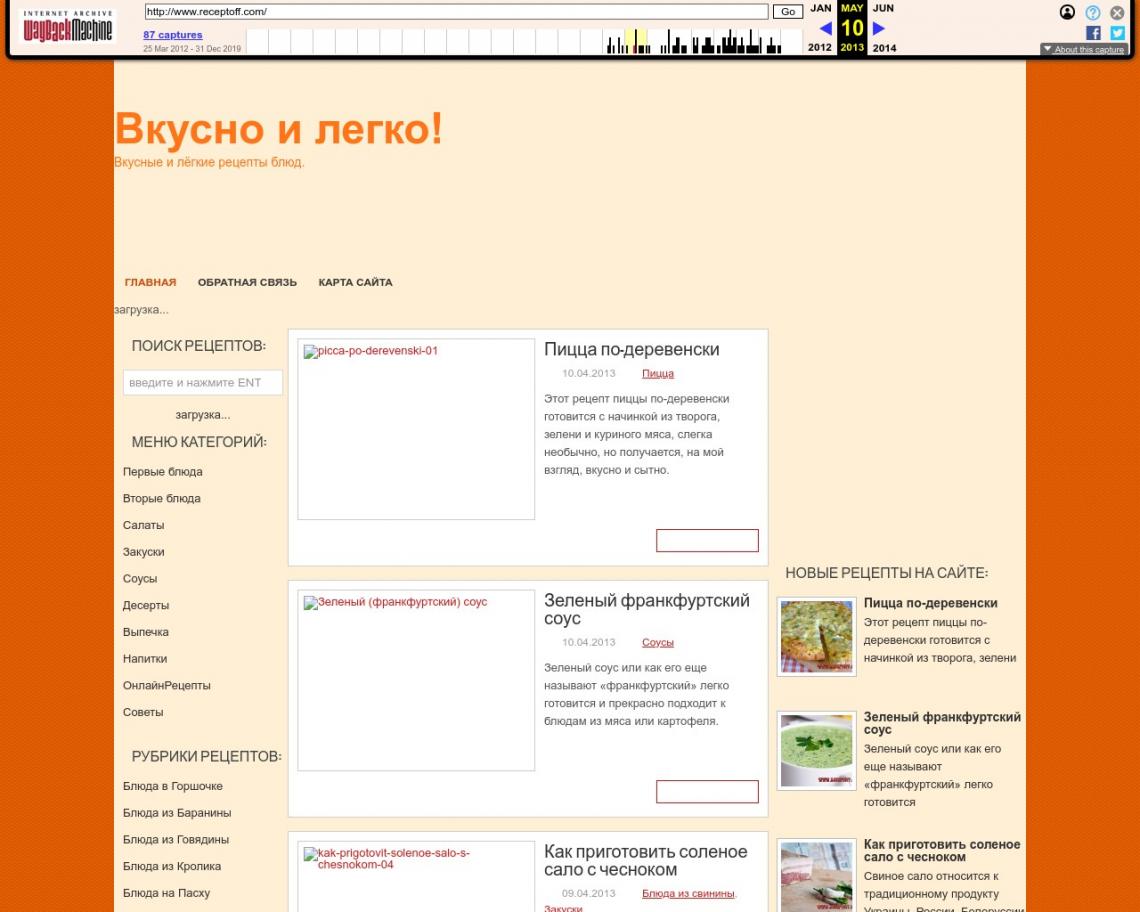Click salted lard thumbnail in new recipes
This screenshot has height=912, width=1140.
coord(816,876)
